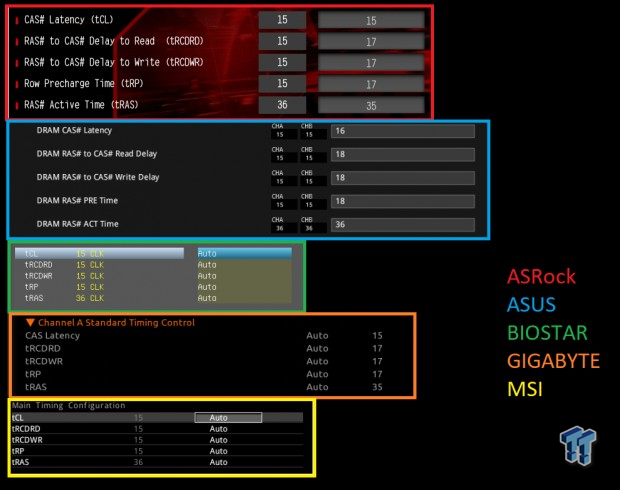Select GIGABYTE tRCDWR Auto setting
The height and width of the screenshot is (490, 620).
point(317,361)
